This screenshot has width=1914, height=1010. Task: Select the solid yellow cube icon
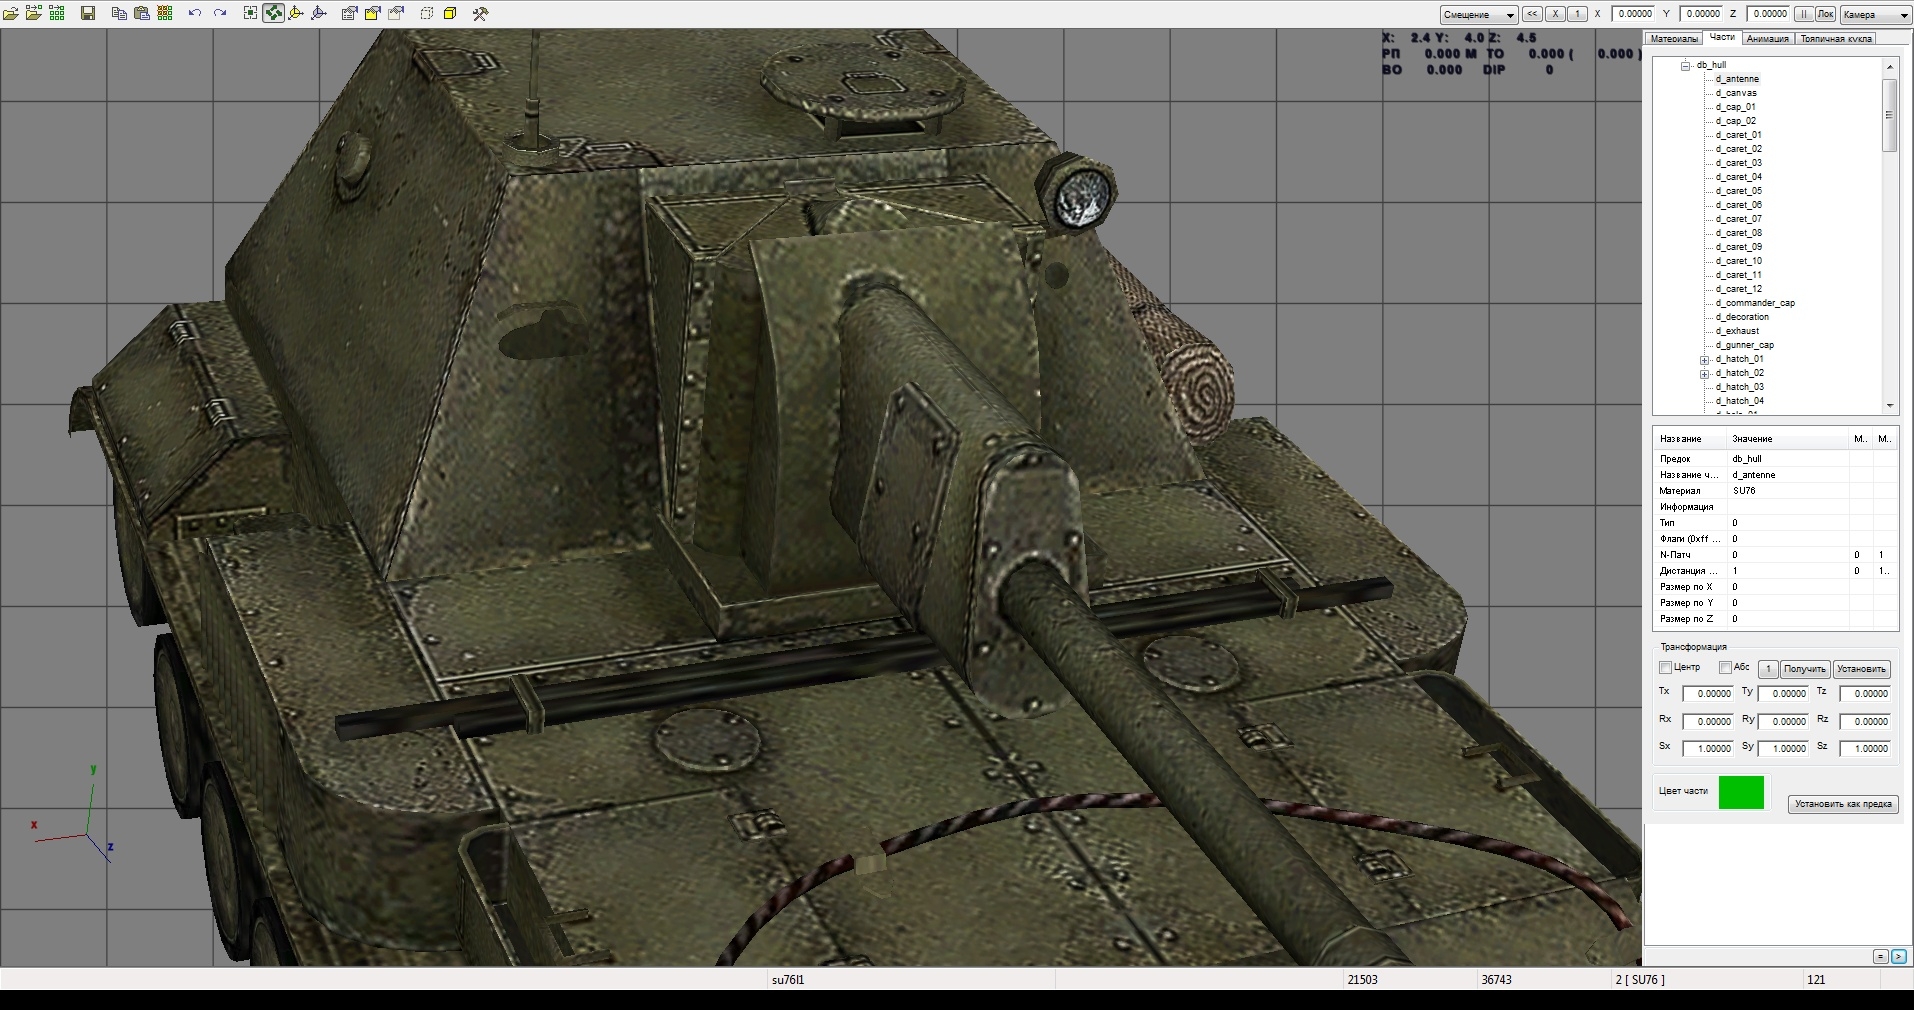[450, 13]
